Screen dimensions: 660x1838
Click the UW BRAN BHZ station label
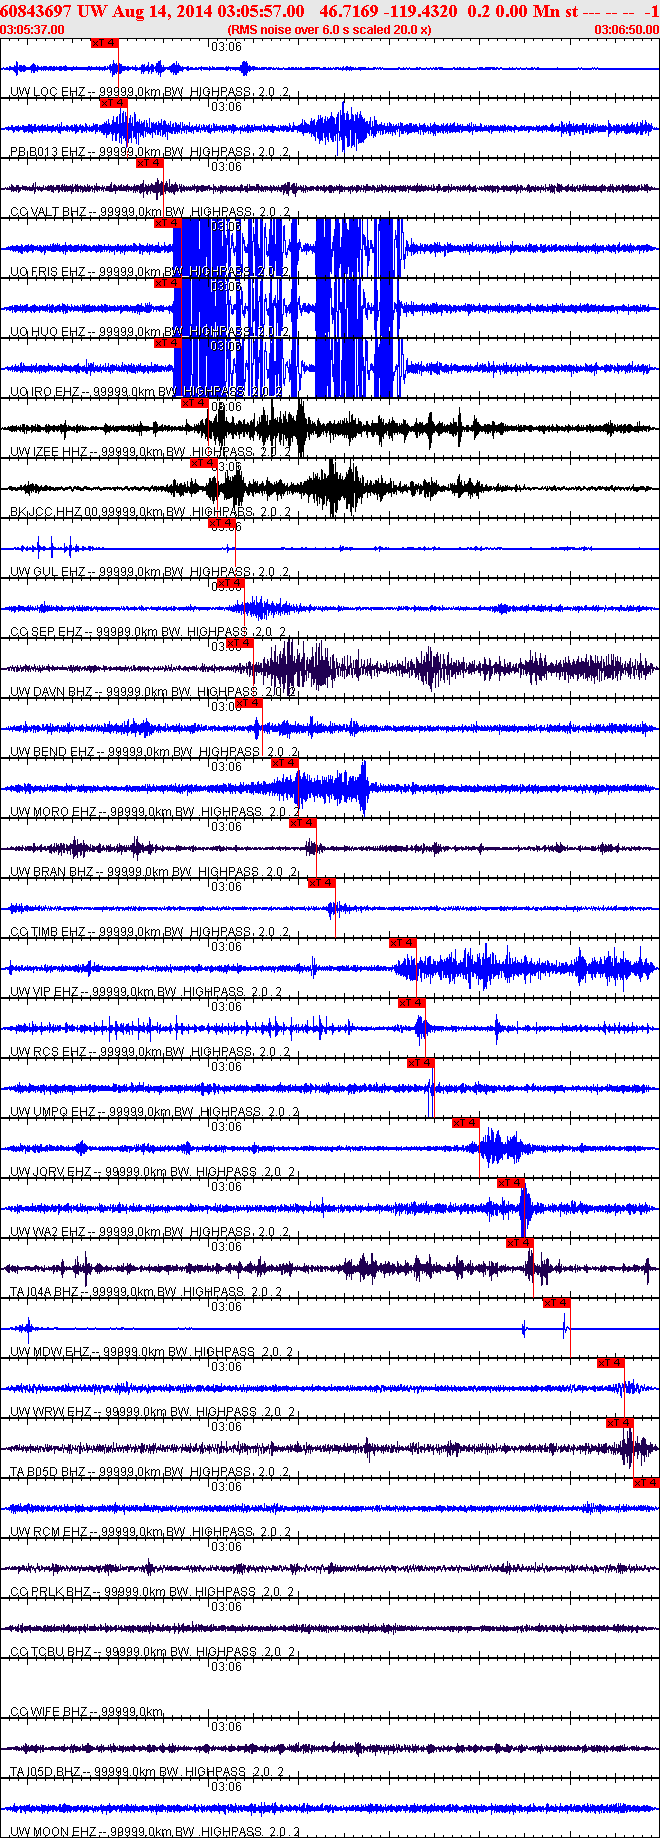click(51, 872)
